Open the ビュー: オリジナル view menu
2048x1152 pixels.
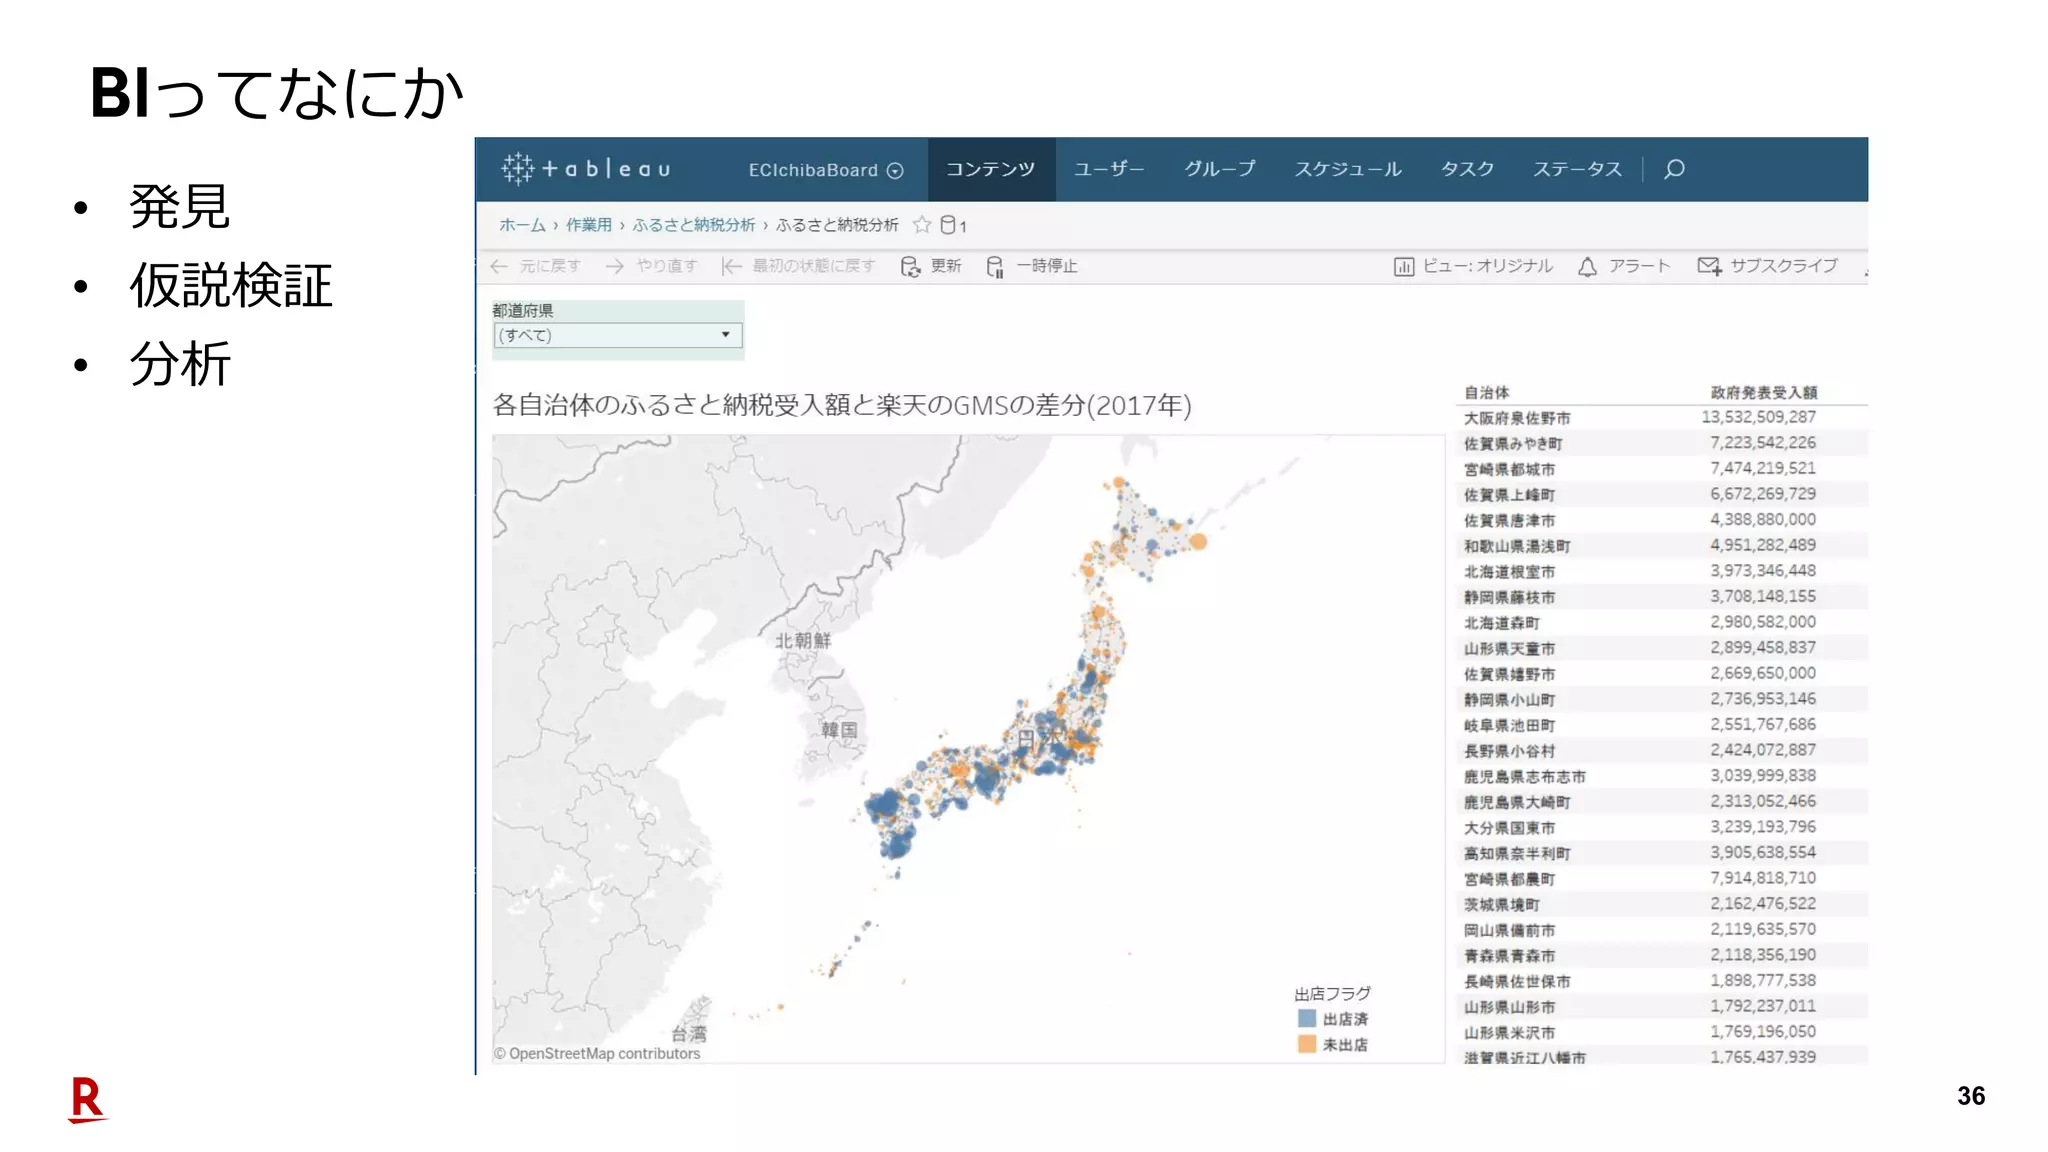[x=1473, y=266]
